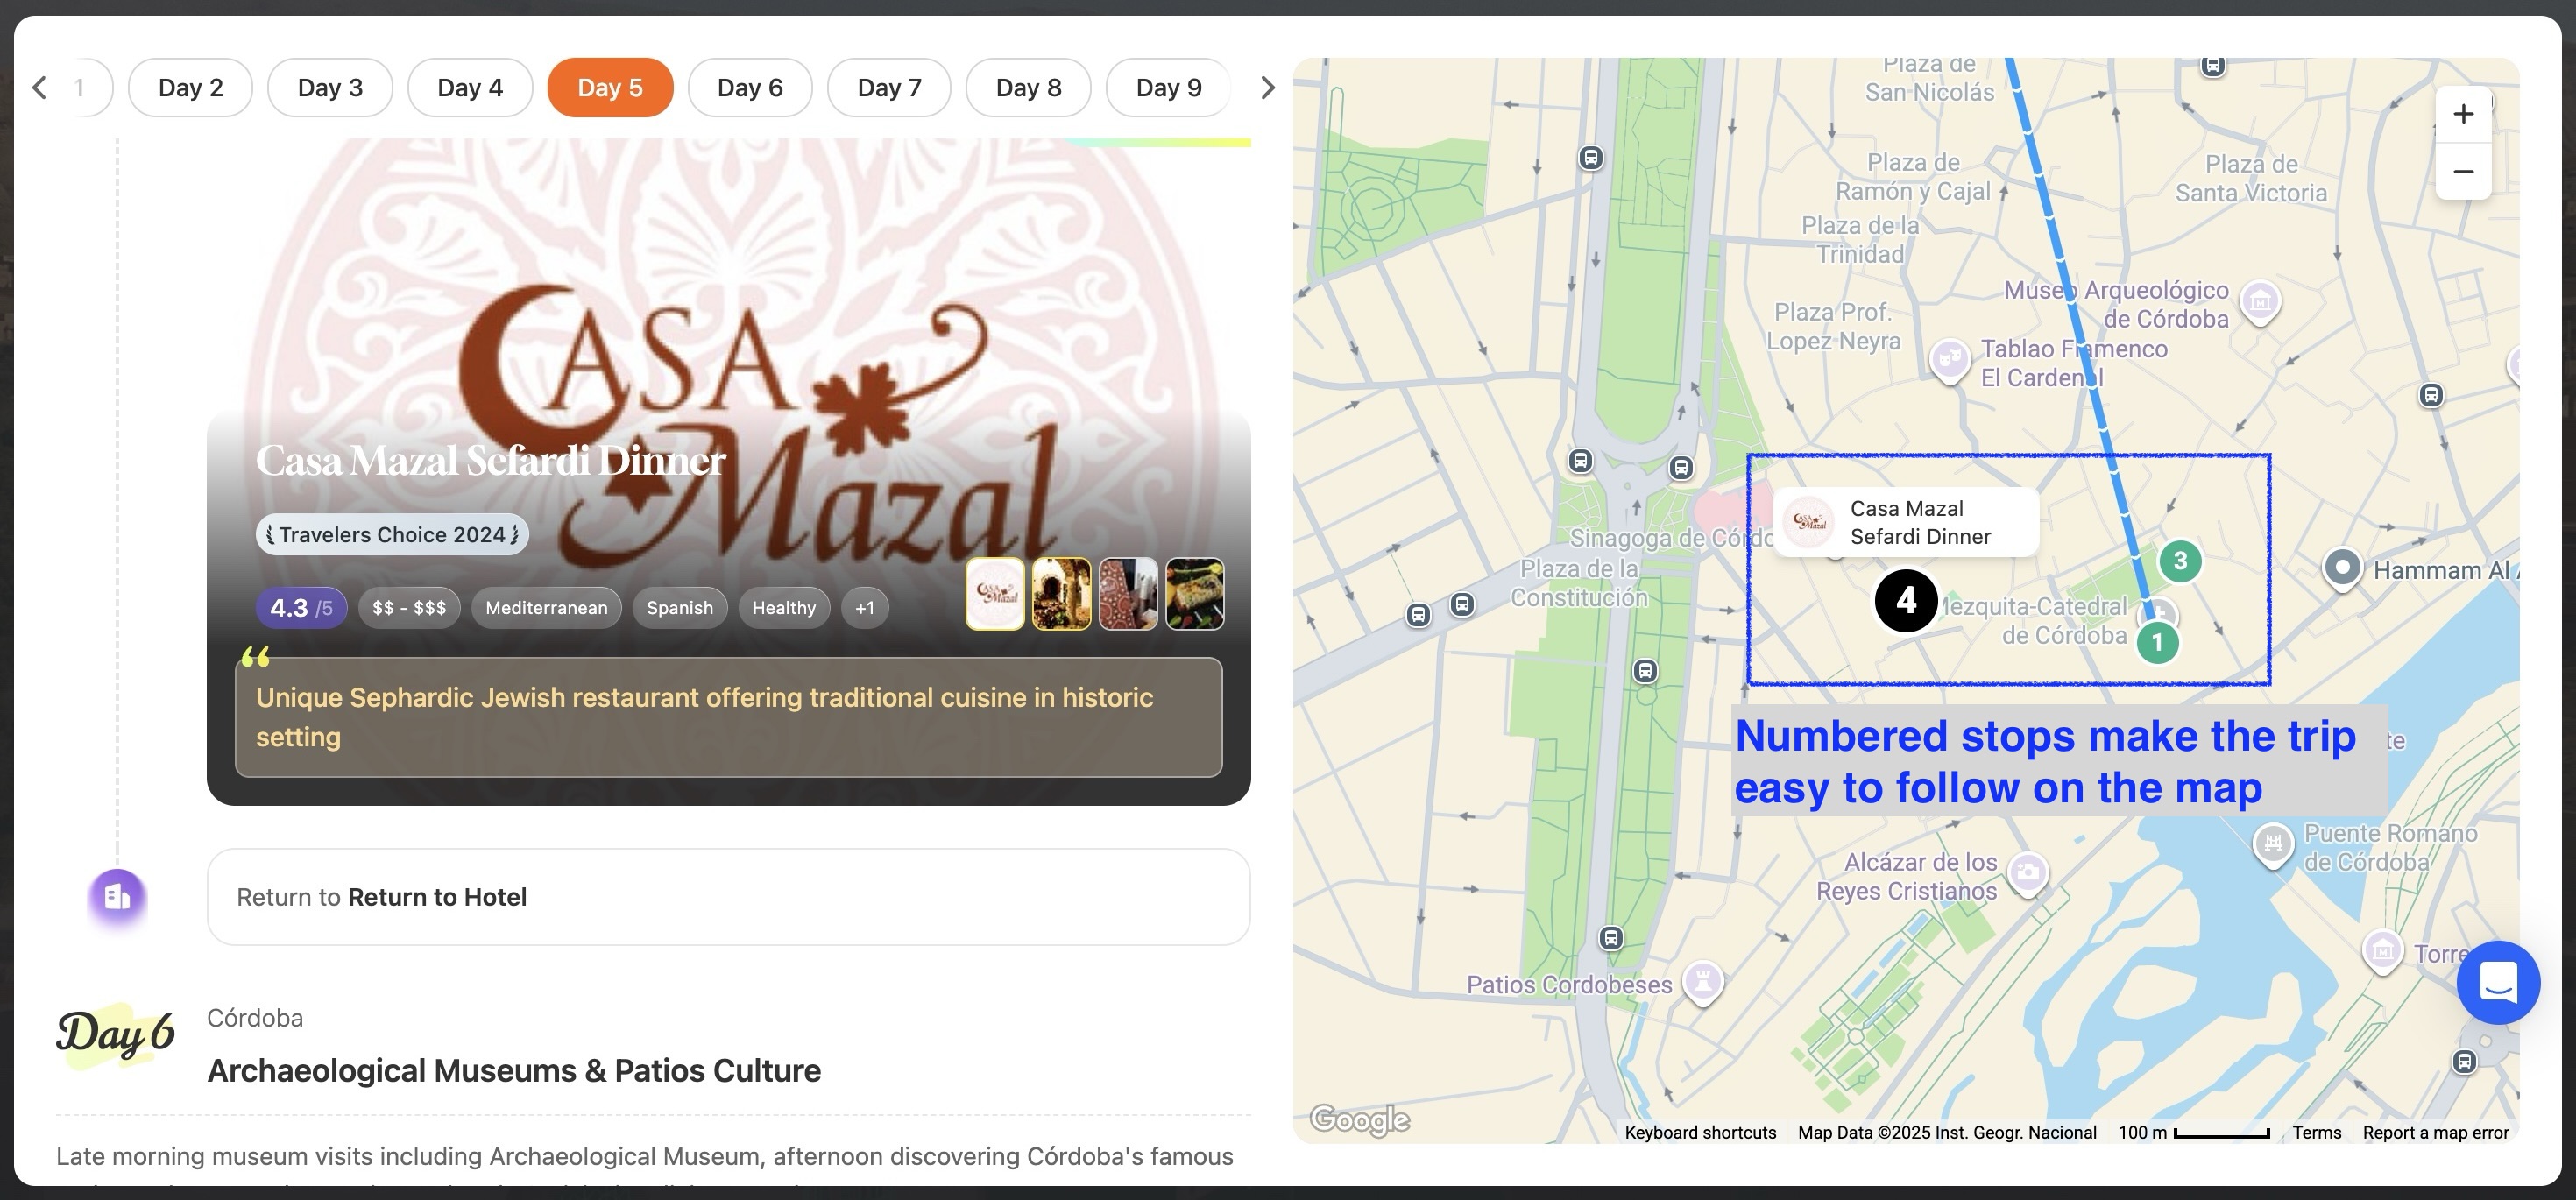This screenshot has height=1200, width=2576.
Task: Expand the +1 more tags chip
Action: pyautogui.click(x=865, y=608)
